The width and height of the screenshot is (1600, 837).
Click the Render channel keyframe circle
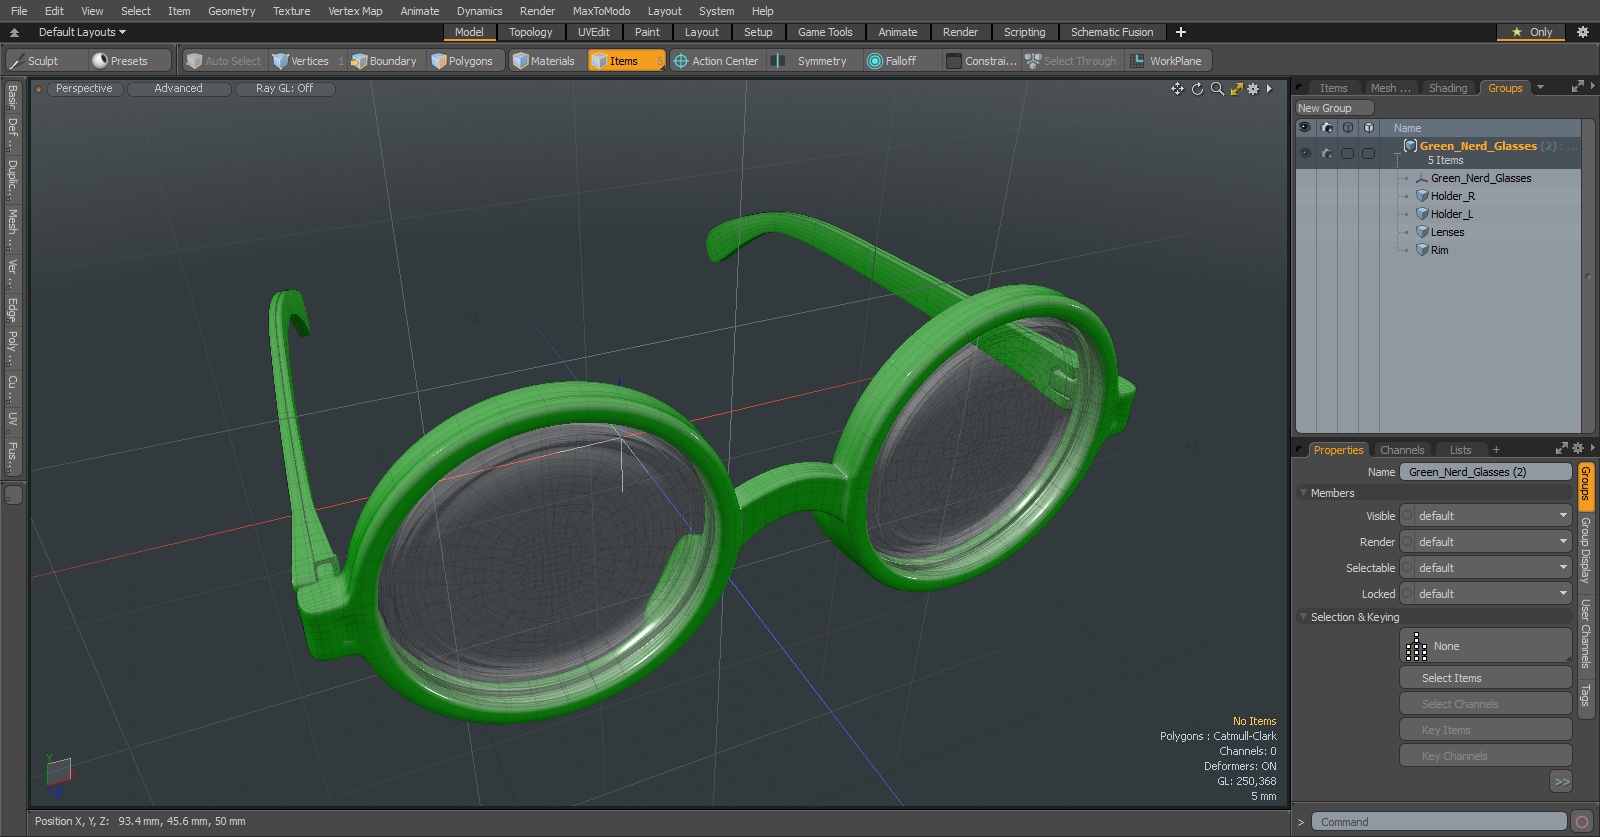(x=1408, y=542)
